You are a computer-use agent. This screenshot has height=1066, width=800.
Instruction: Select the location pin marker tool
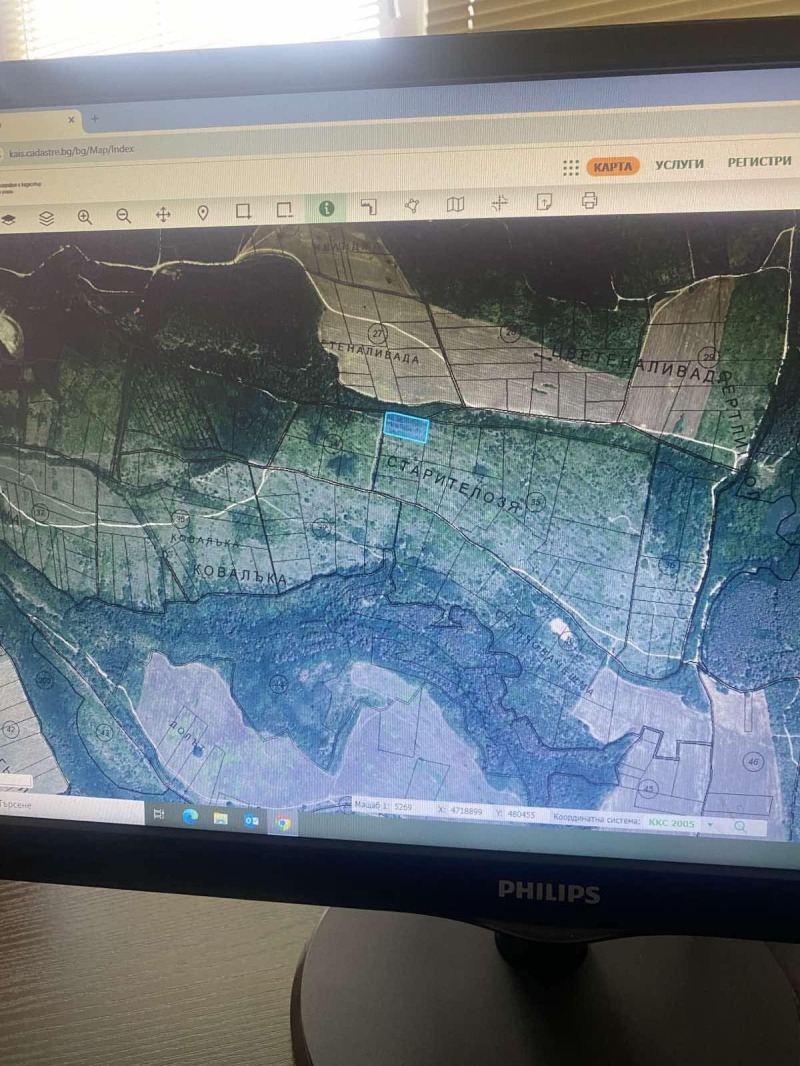point(203,213)
